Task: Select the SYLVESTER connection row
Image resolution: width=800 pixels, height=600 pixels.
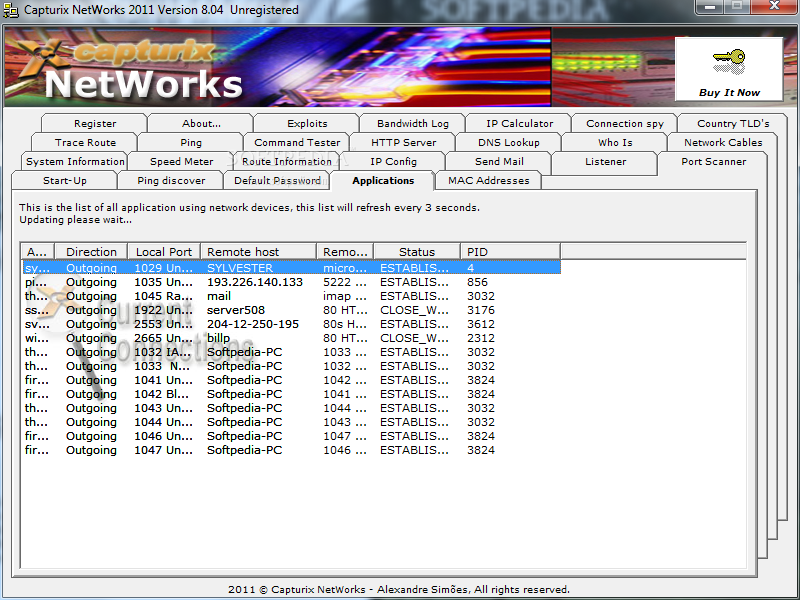Action: point(292,267)
